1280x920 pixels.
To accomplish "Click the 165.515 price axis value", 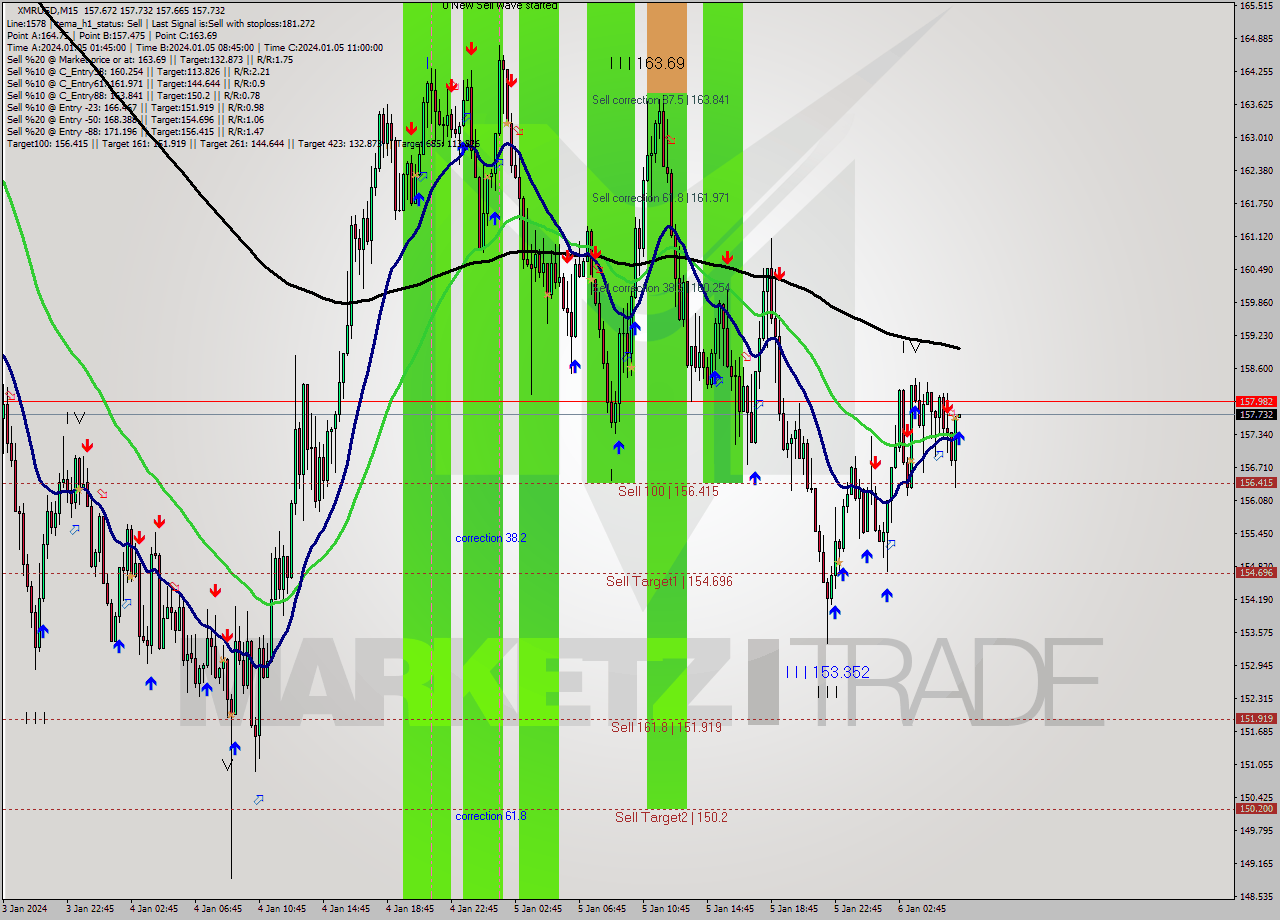I will [1256, 6].
